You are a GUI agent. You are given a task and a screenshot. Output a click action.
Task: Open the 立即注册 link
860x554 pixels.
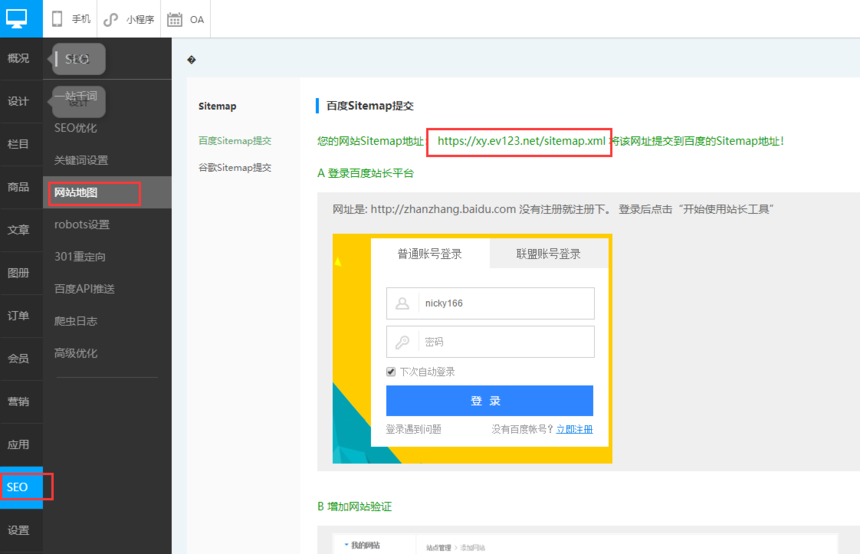coord(574,429)
